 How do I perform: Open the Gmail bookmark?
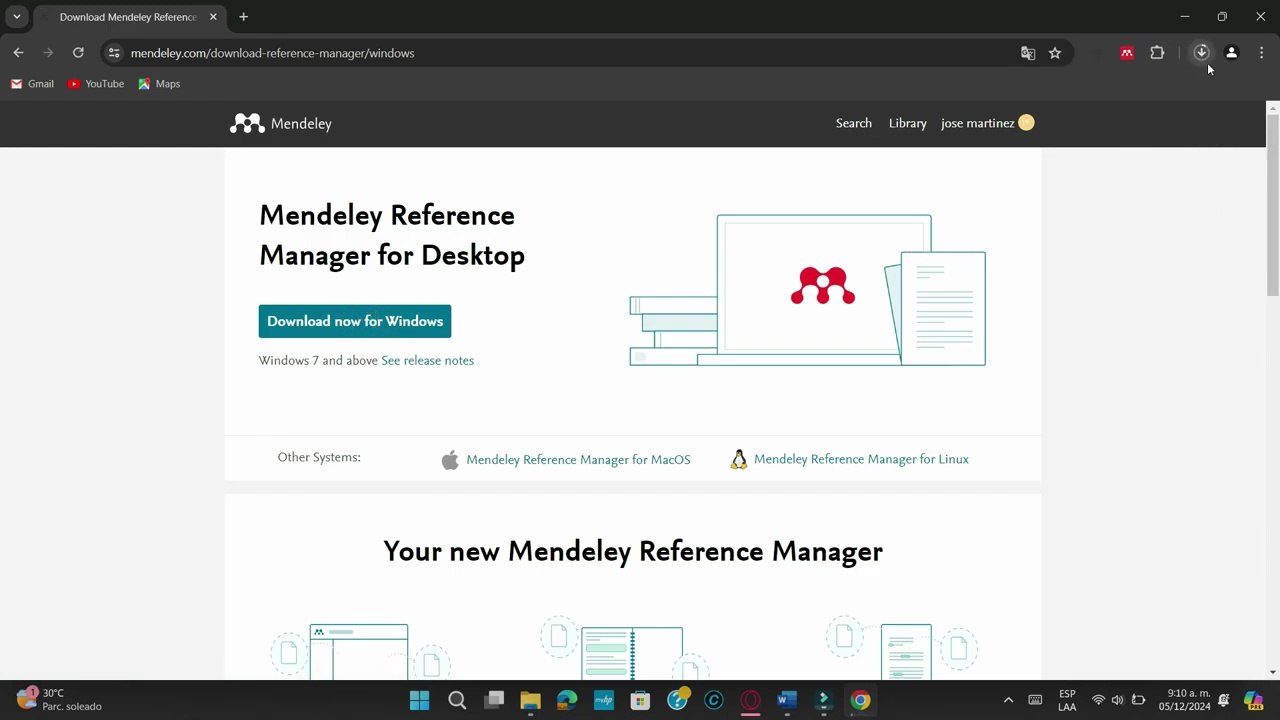click(x=32, y=84)
